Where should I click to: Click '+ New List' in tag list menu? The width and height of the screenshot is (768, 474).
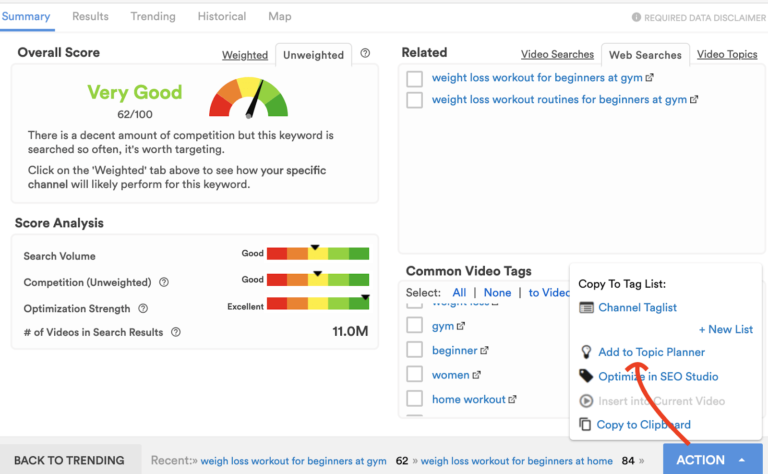[725, 329]
